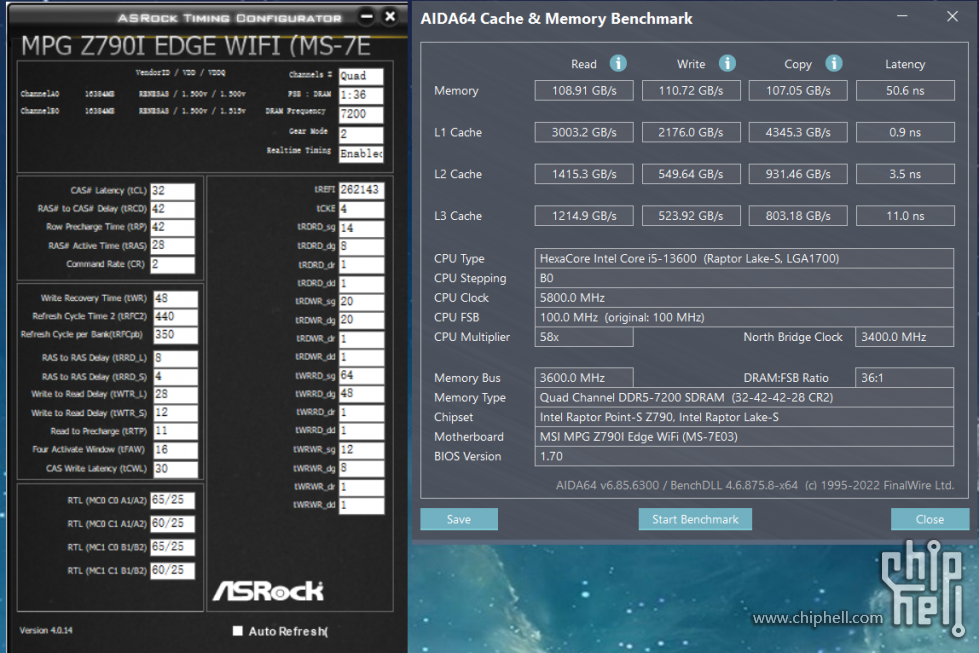Select the Four Activate Window (tFAW) field
979x653 pixels.
click(175, 450)
